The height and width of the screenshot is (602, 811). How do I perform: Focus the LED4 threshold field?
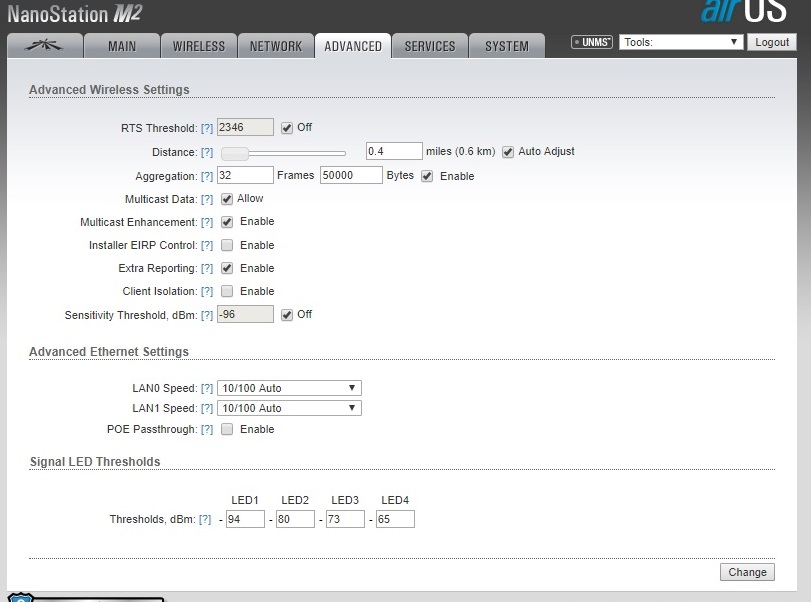(395, 519)
